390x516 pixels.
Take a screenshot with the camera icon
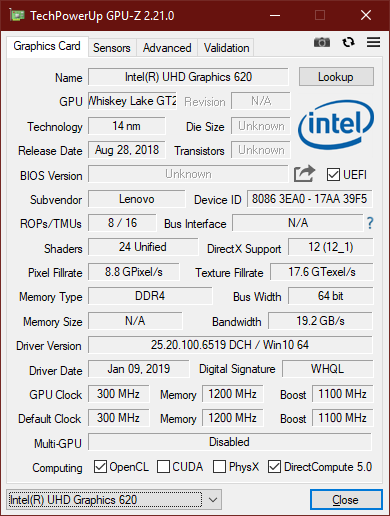[x=322, y=42]
